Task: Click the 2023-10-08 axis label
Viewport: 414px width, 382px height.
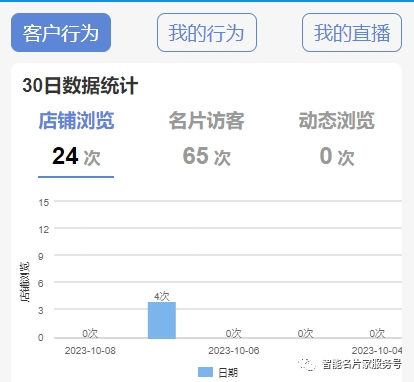Action: click(x=90, y=351)
